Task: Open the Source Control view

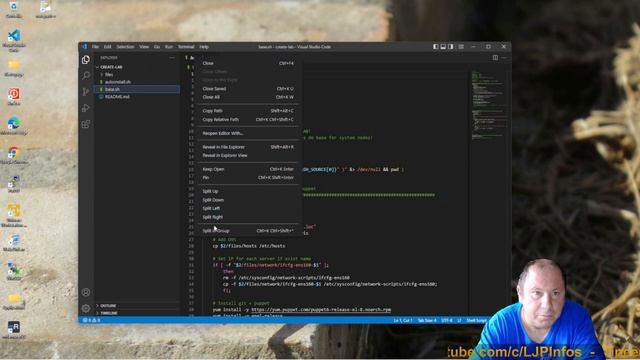Action: [x=86, y=91]
